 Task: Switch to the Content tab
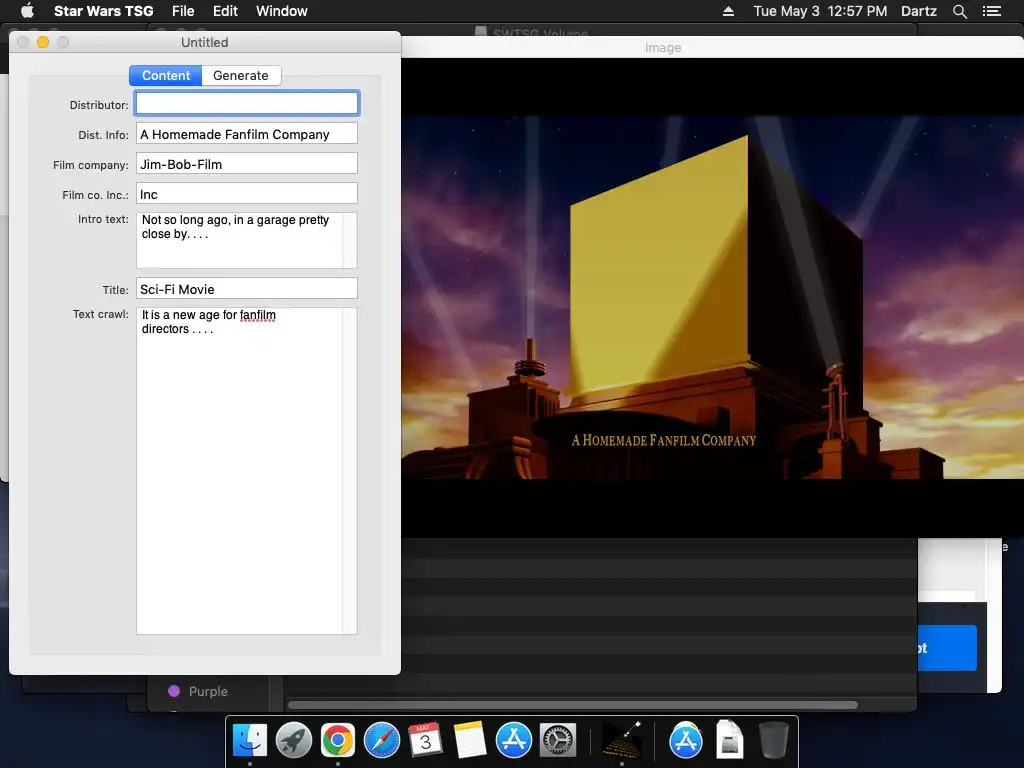[166, 76]
